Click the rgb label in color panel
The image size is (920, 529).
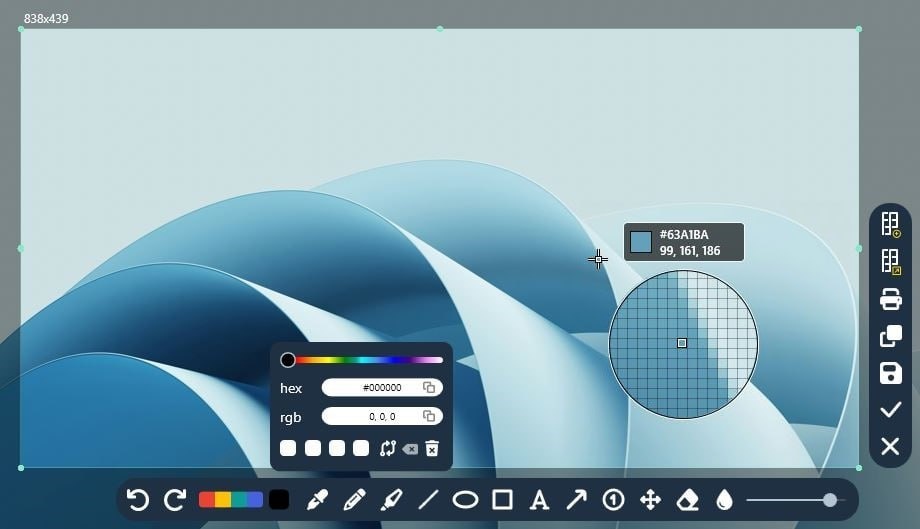click(290, 418)
